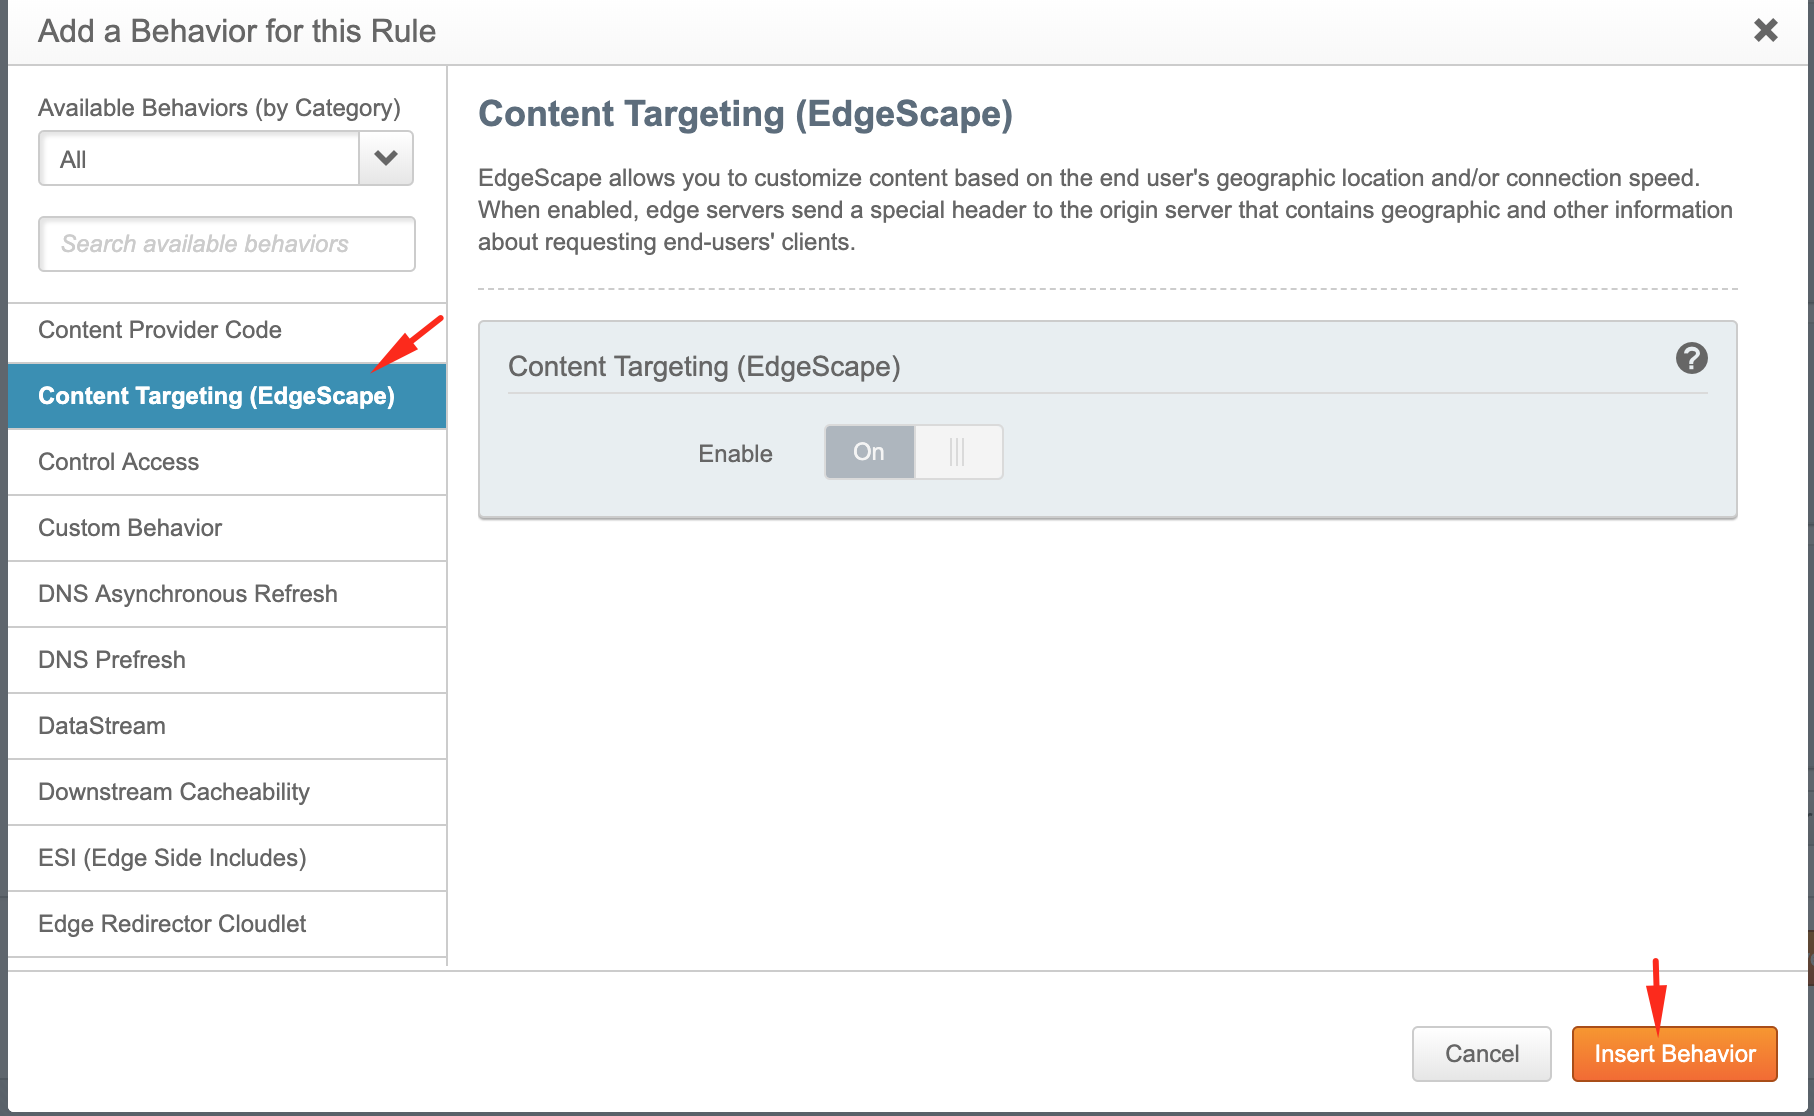Viewport: 1814px width, 1116px height.
Task: Click the Content Targeting (EdgeScape) panel header
Action: (704, 367)
